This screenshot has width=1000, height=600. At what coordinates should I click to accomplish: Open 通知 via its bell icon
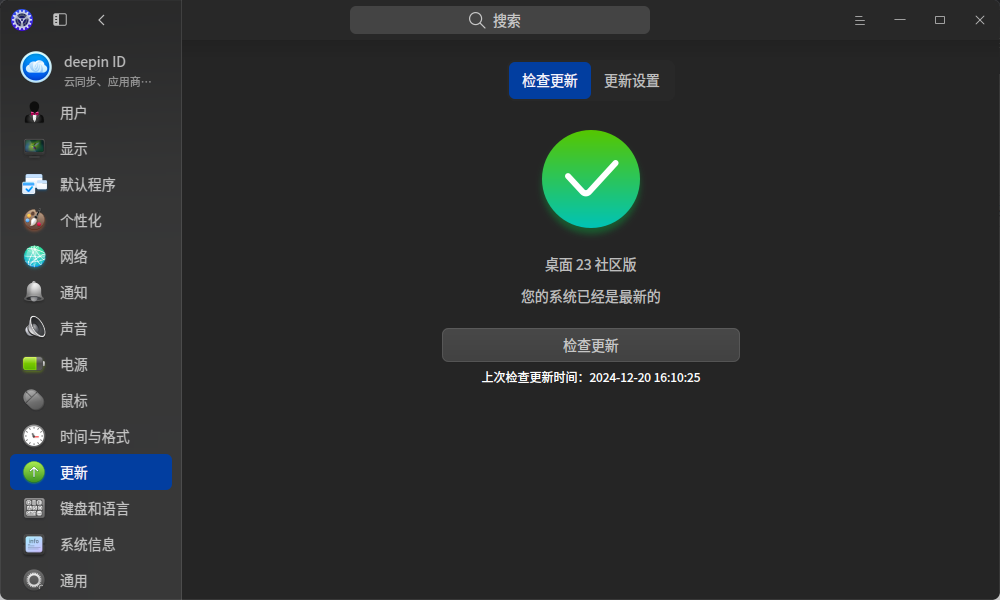point(34,292)
